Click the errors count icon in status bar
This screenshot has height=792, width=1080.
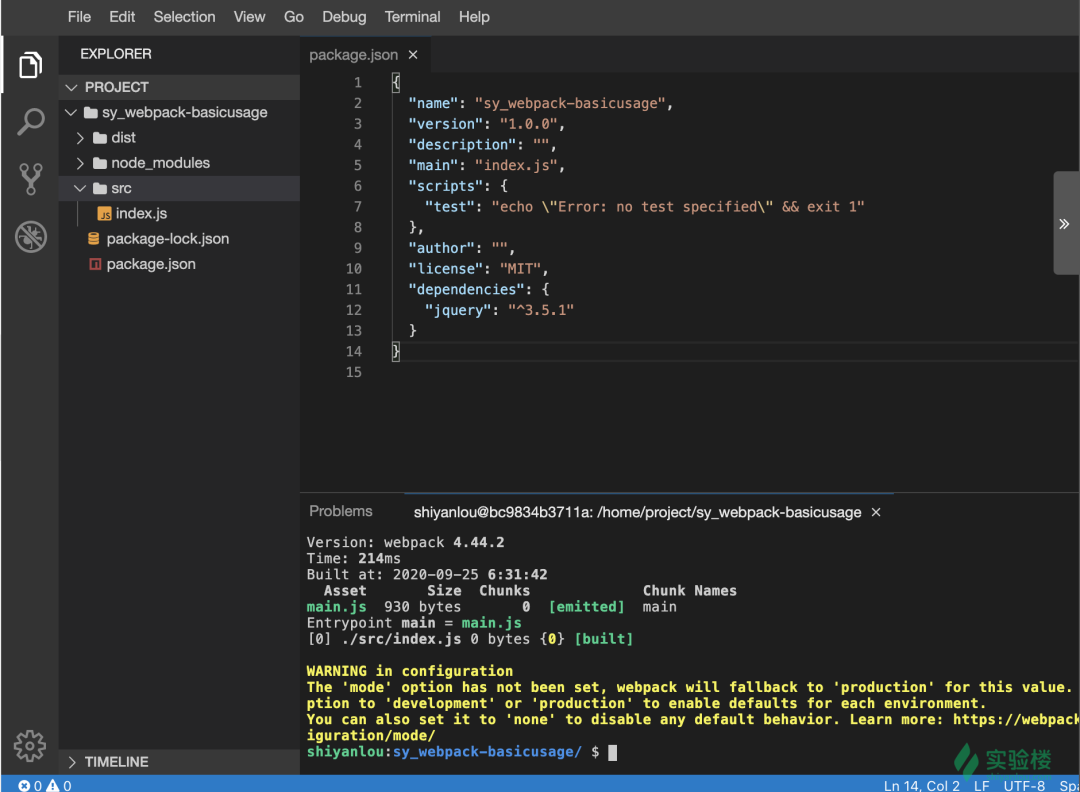(x=24, y=785)
